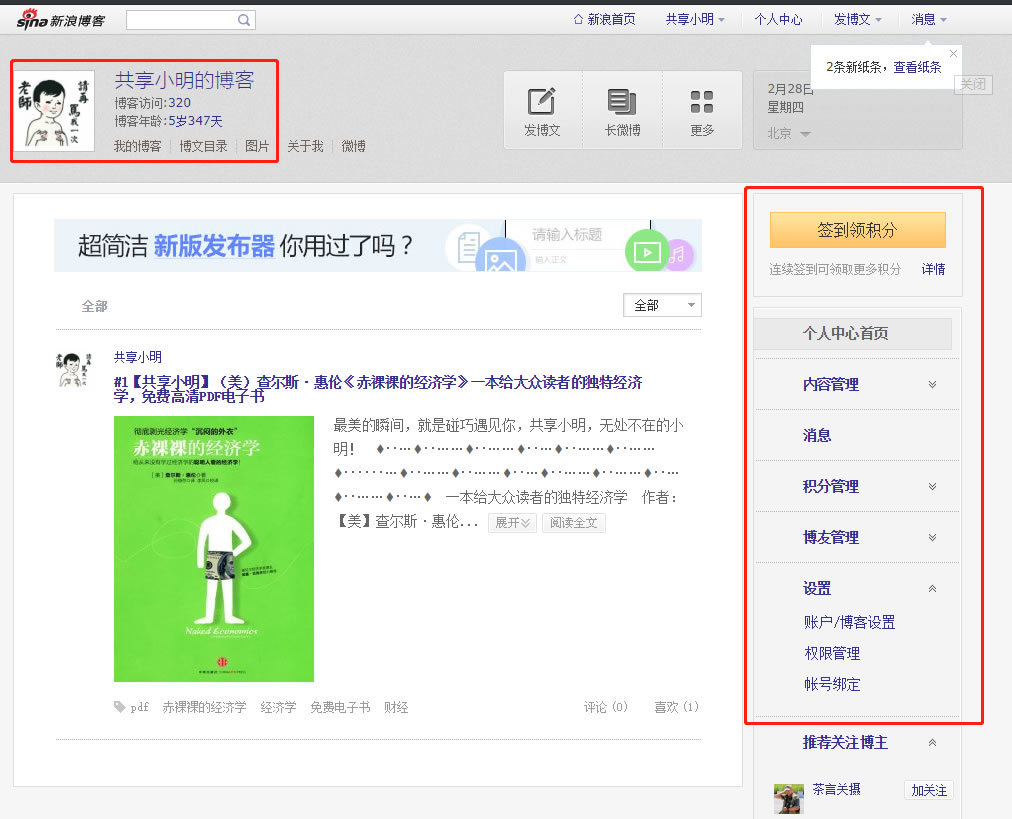Open 关于我 tab
The image size is (1012, 819).
pos(305,147)
